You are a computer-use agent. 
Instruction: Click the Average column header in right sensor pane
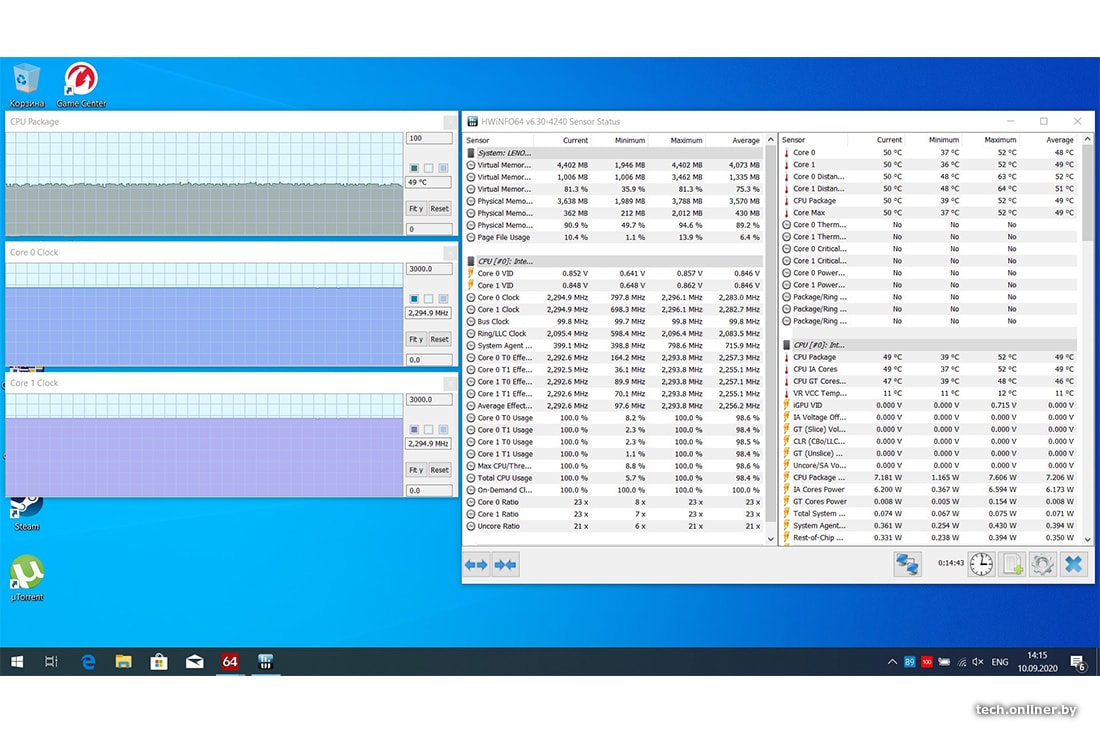[1059, 140]
